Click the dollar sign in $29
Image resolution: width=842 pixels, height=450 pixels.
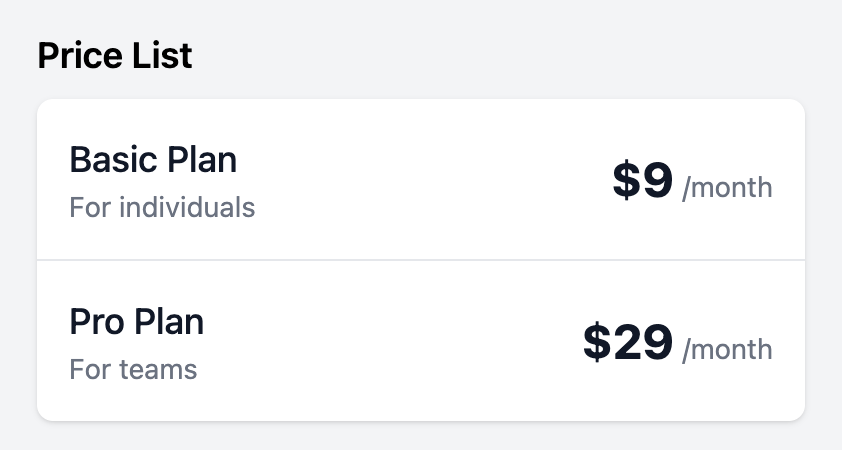pos(597,342)
